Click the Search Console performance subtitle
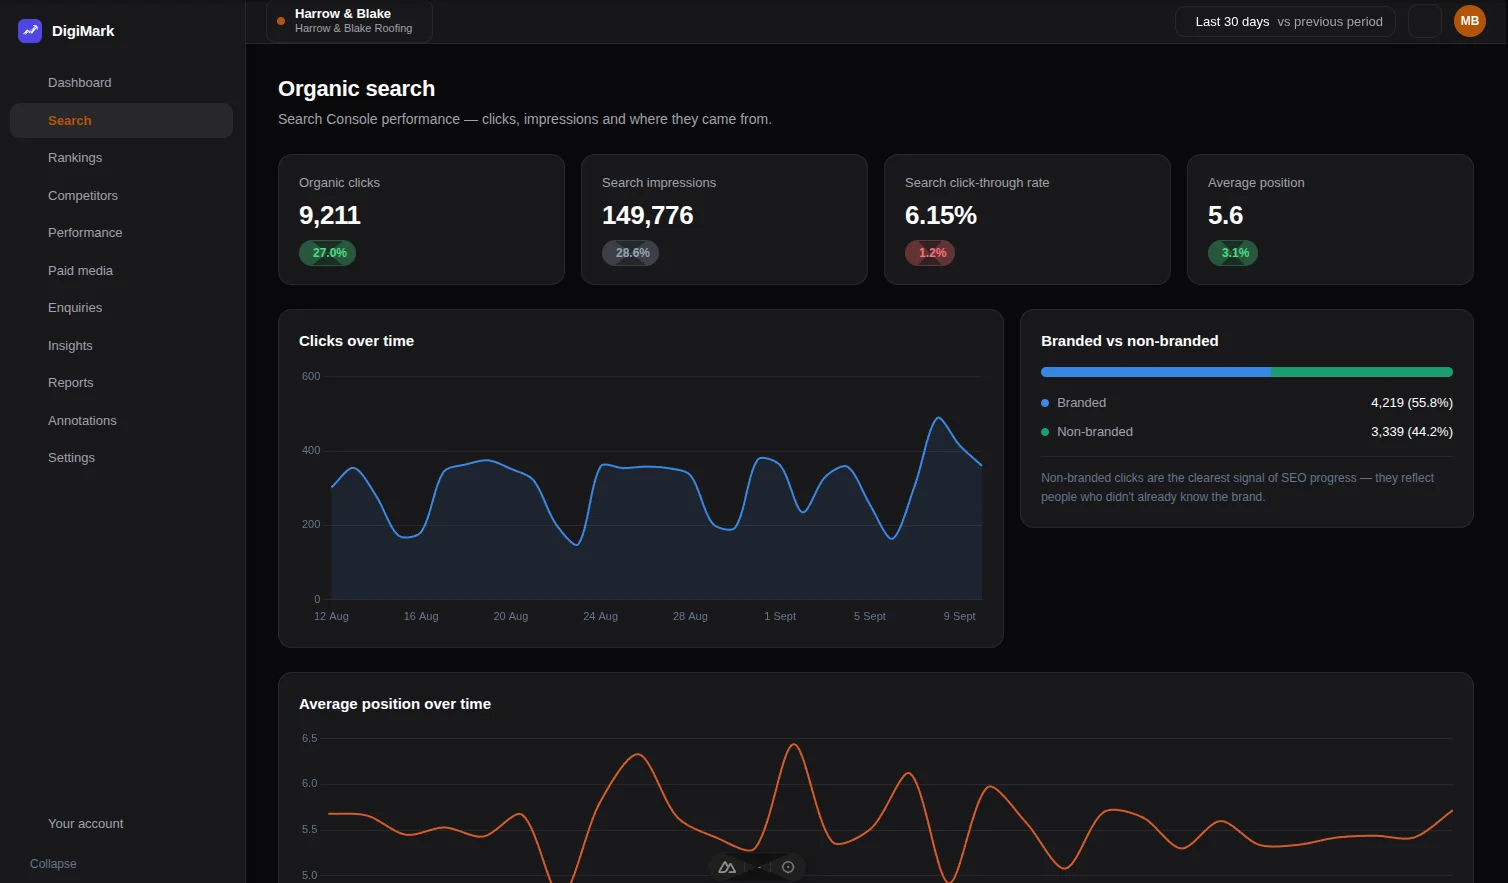1508x883 pixels. (525, 119)
